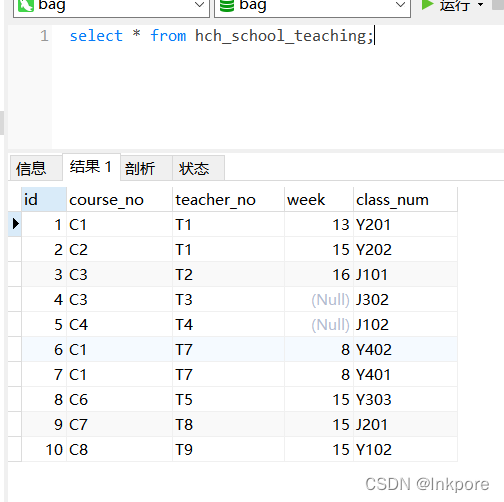504x502 pixels.
Task: Select cell J101 in class_num column
Action: (x=405, y=274)
